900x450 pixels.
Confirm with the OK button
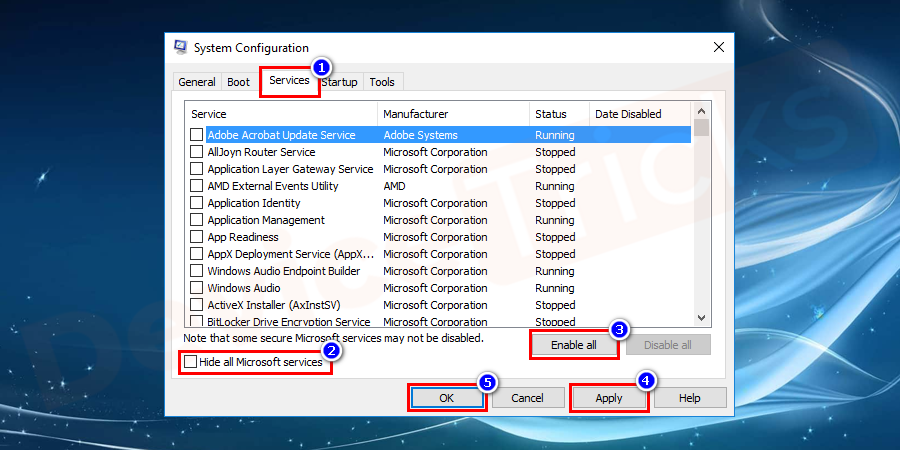click(x=447, y=398)
